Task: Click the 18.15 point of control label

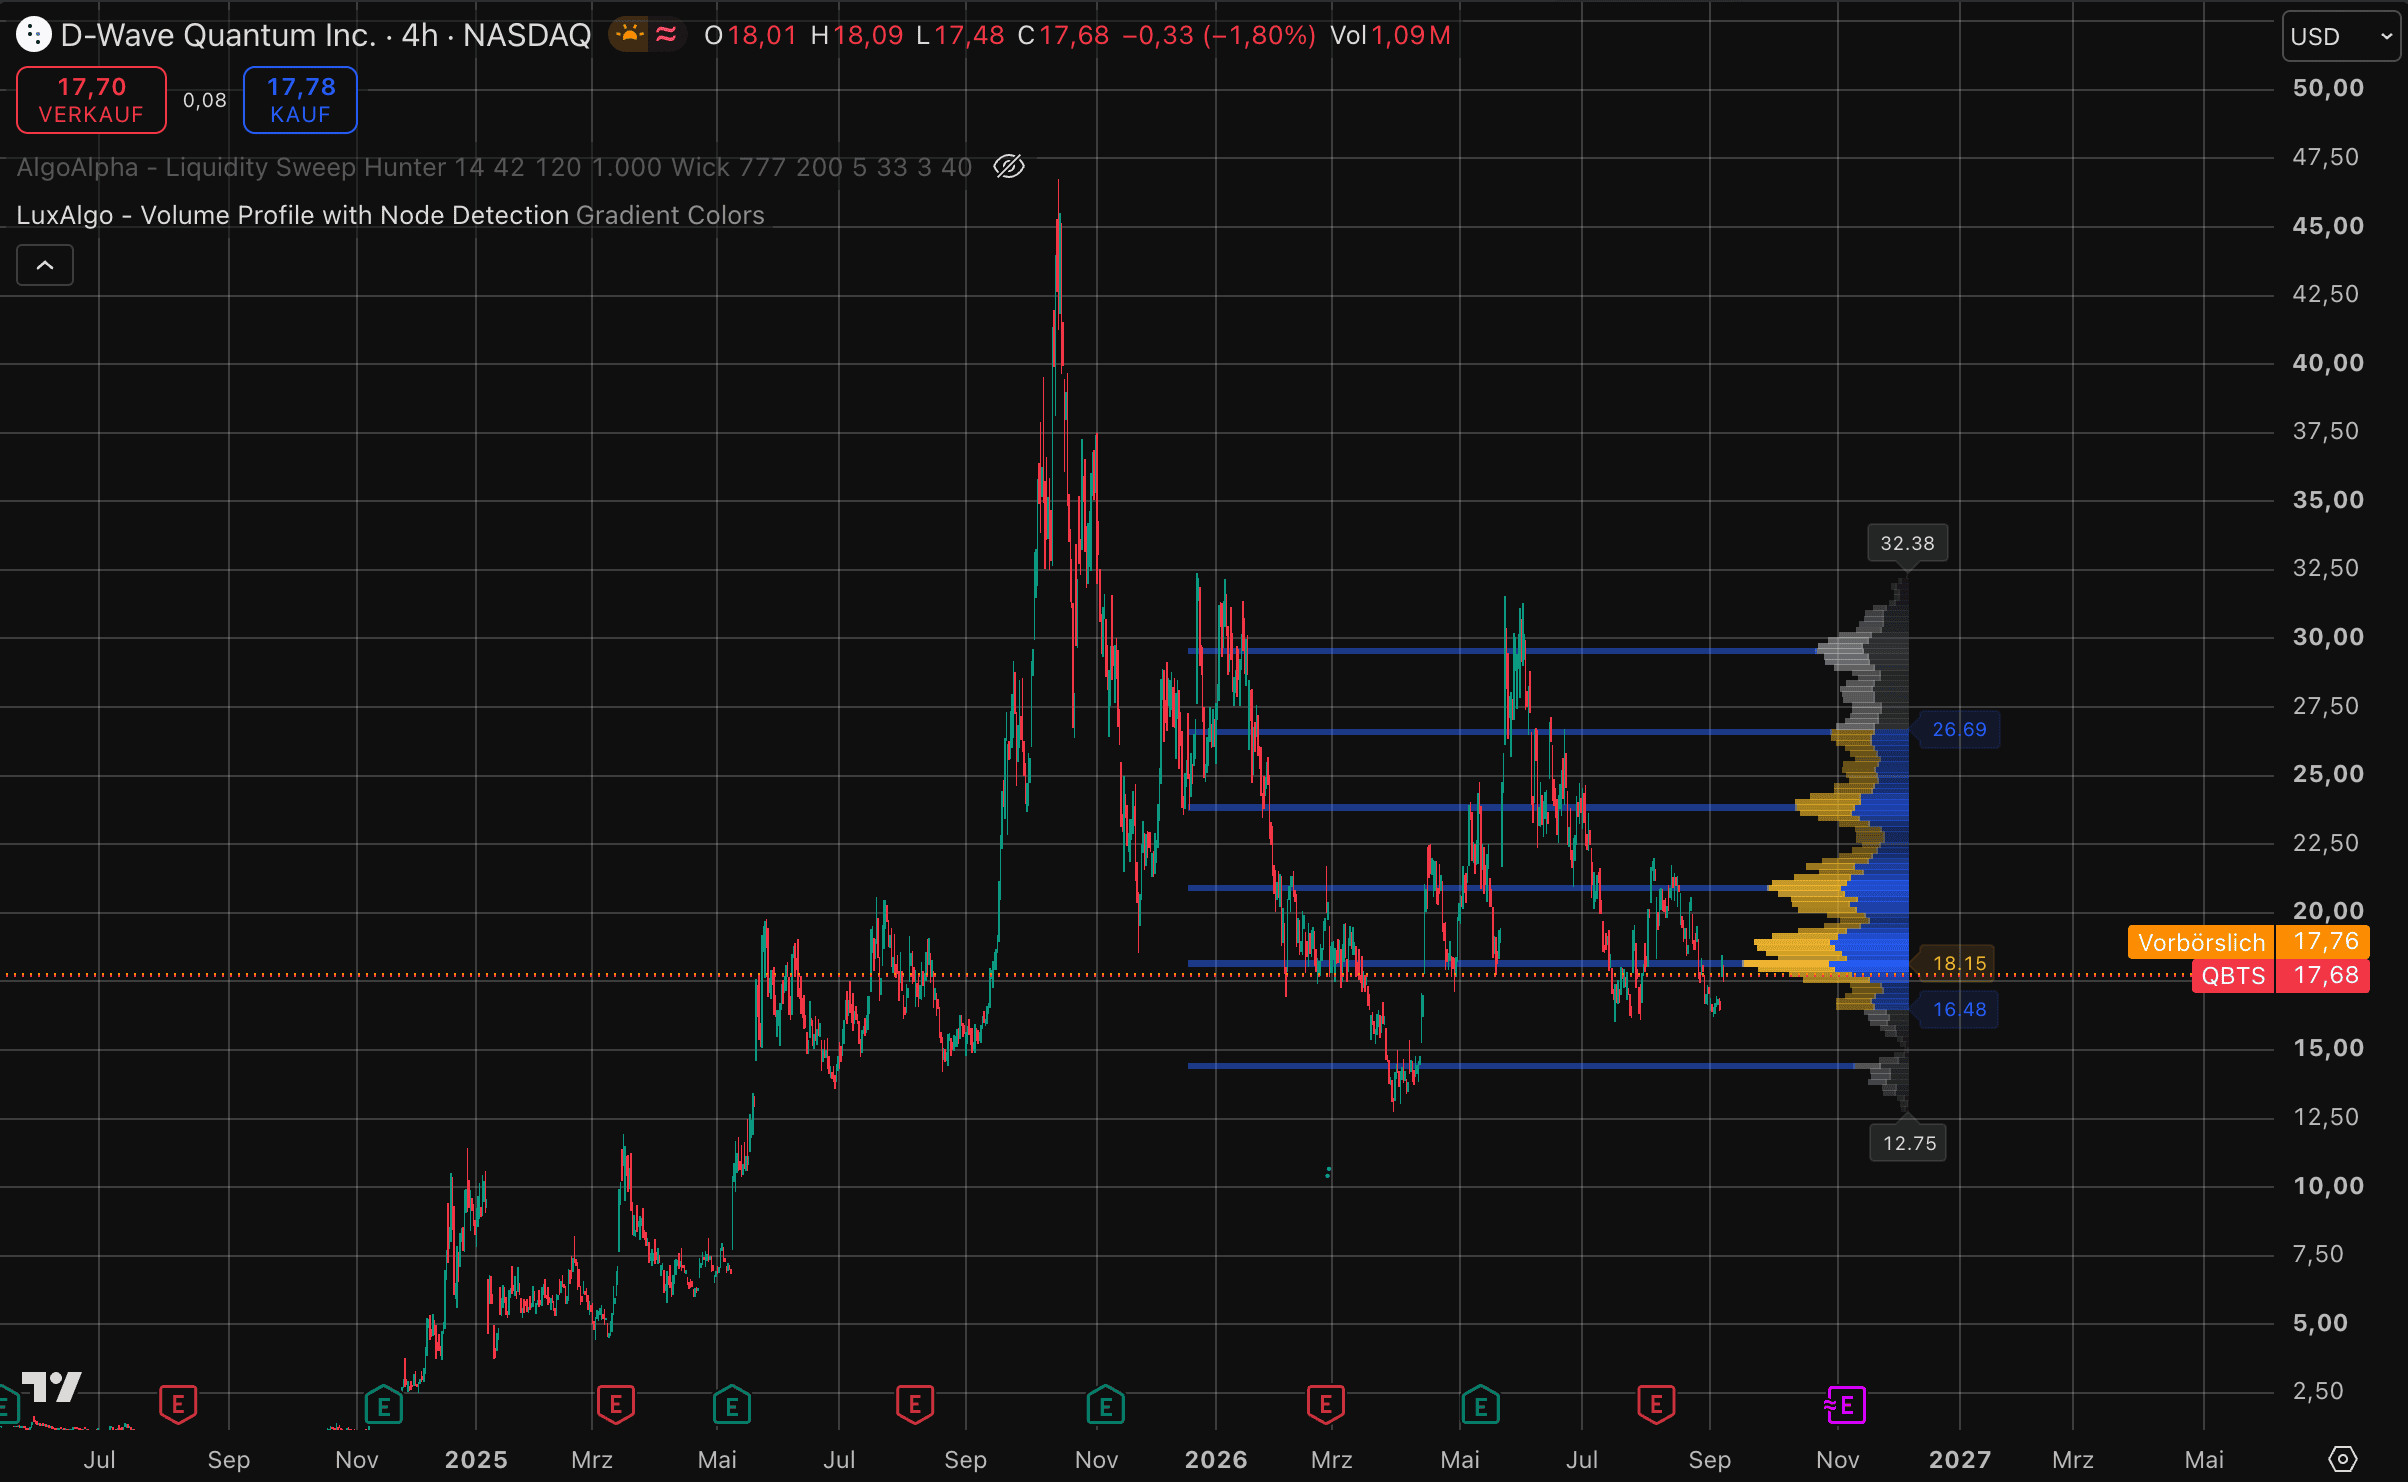Action: pyautogui.click(x=1959, y=963)
